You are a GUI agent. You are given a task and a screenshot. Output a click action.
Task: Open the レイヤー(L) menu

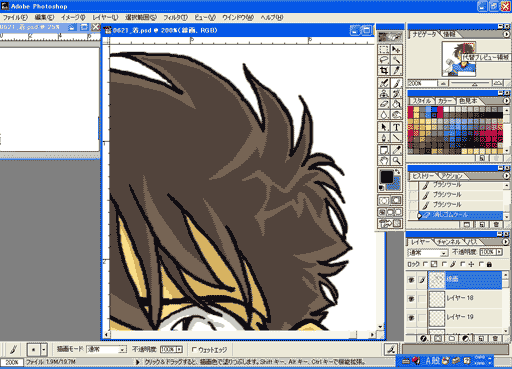[x=105, y=17]
